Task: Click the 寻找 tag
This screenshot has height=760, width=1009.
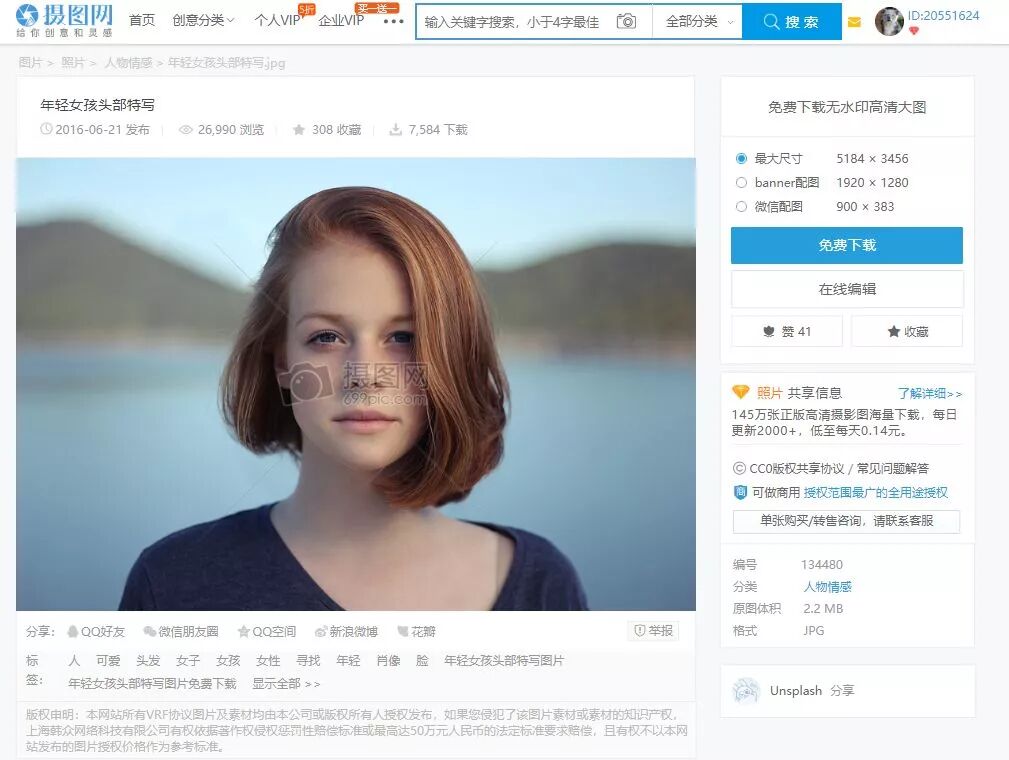Action: tap(308, 660)
